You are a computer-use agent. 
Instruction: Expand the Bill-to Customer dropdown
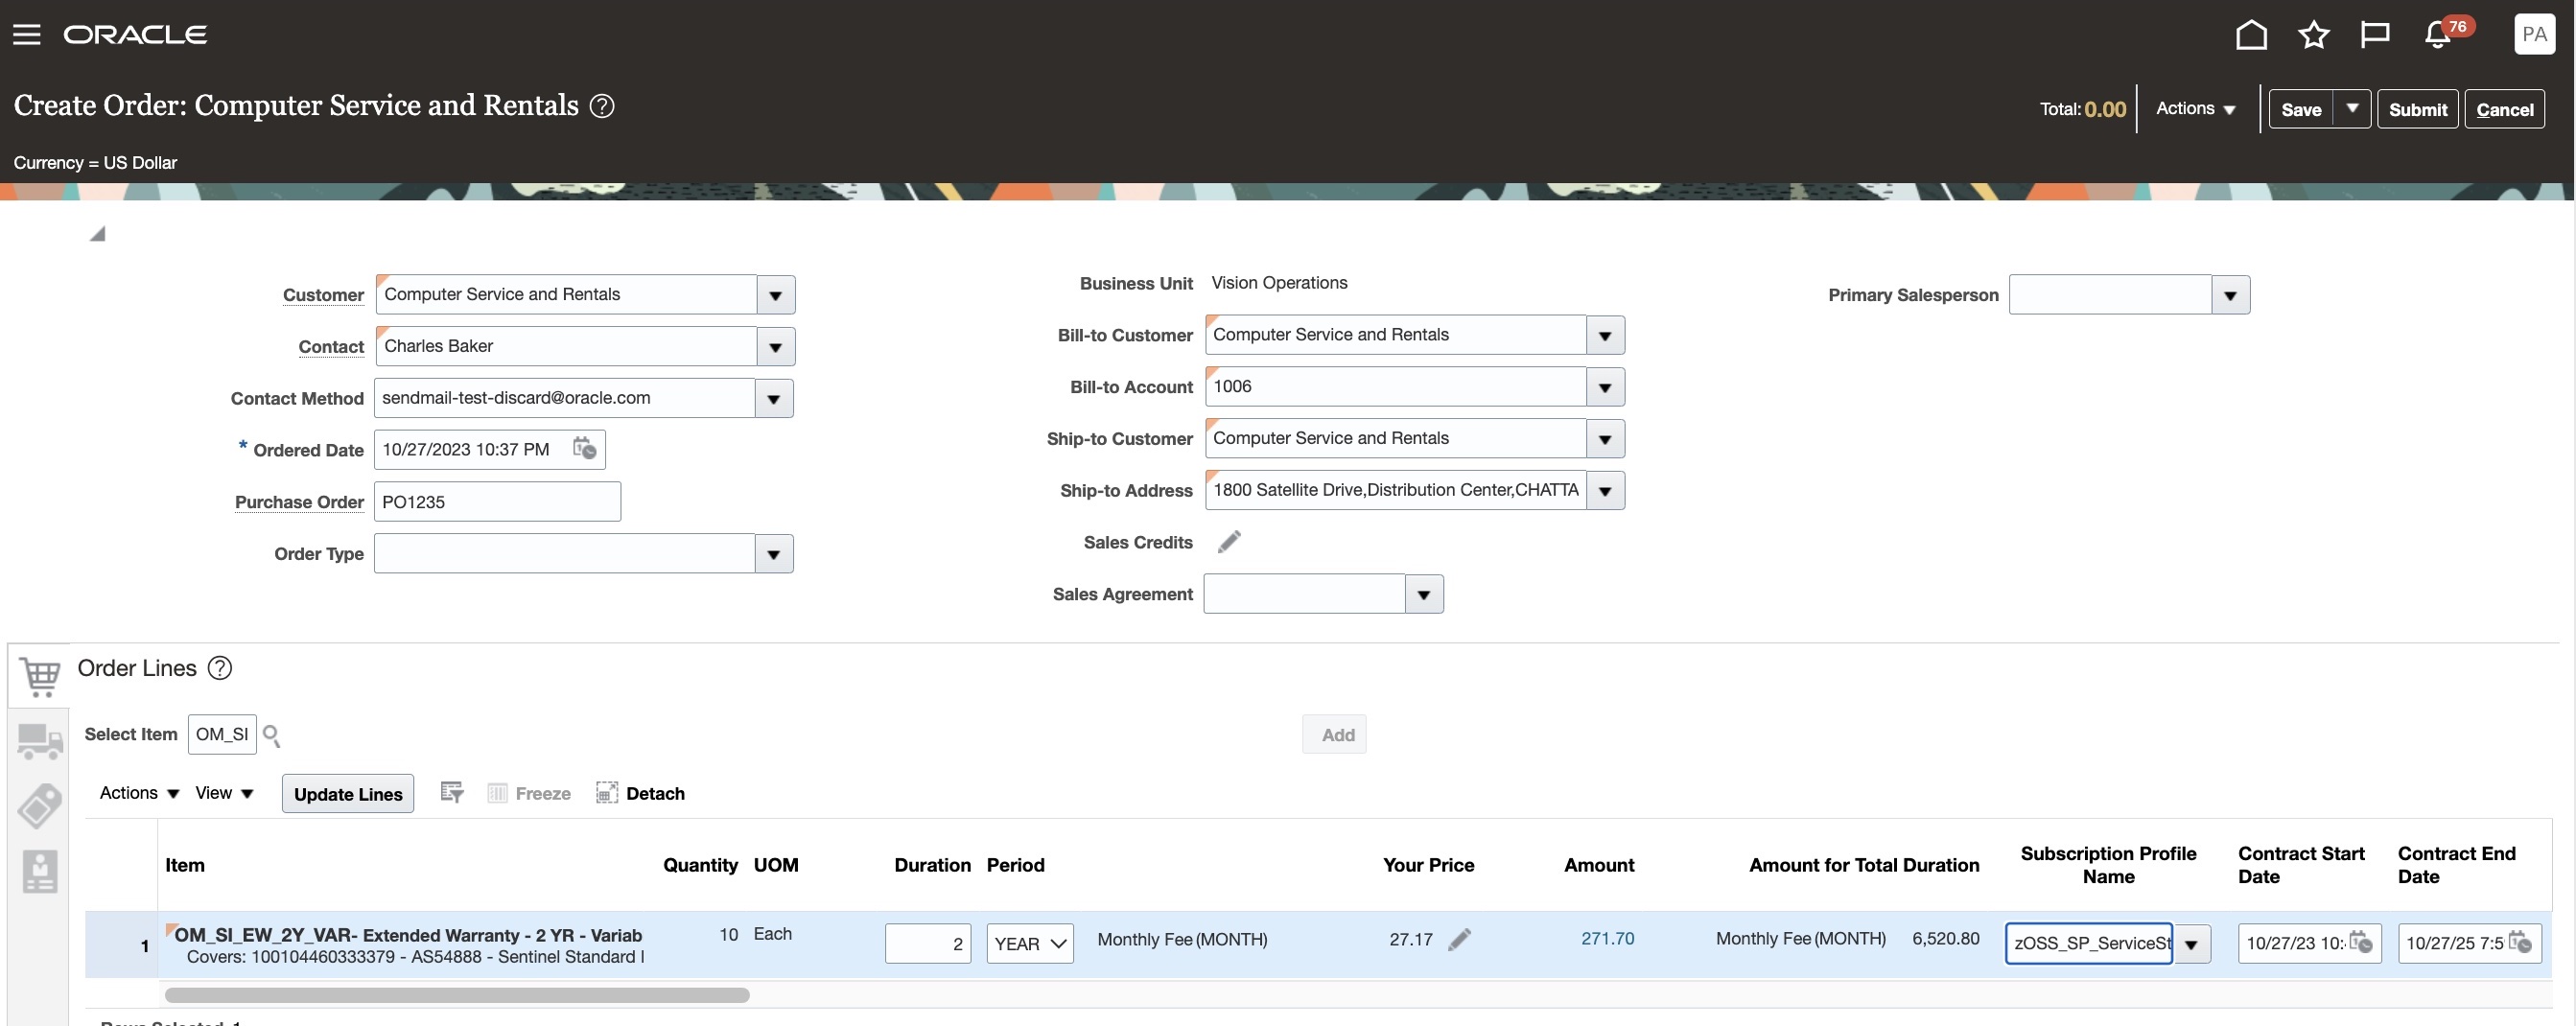[x=1605, y=335]
